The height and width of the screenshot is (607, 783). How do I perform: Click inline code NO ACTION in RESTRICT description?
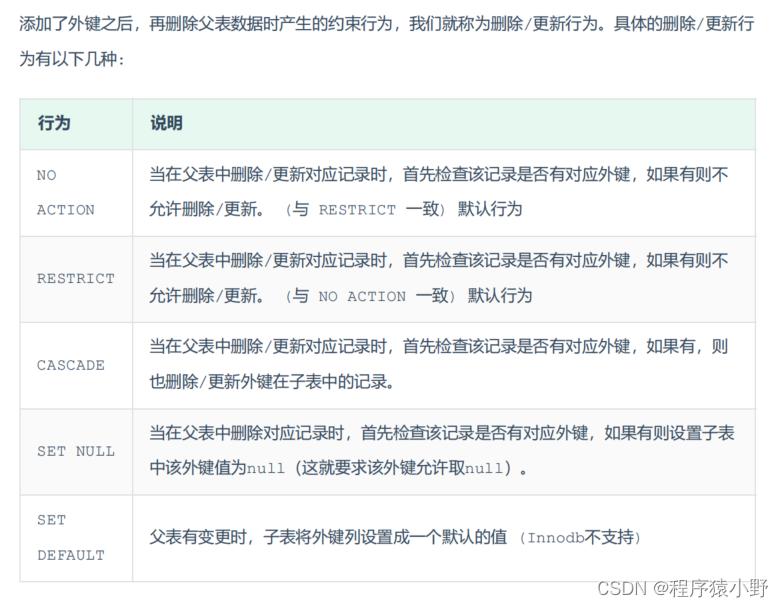362,296
